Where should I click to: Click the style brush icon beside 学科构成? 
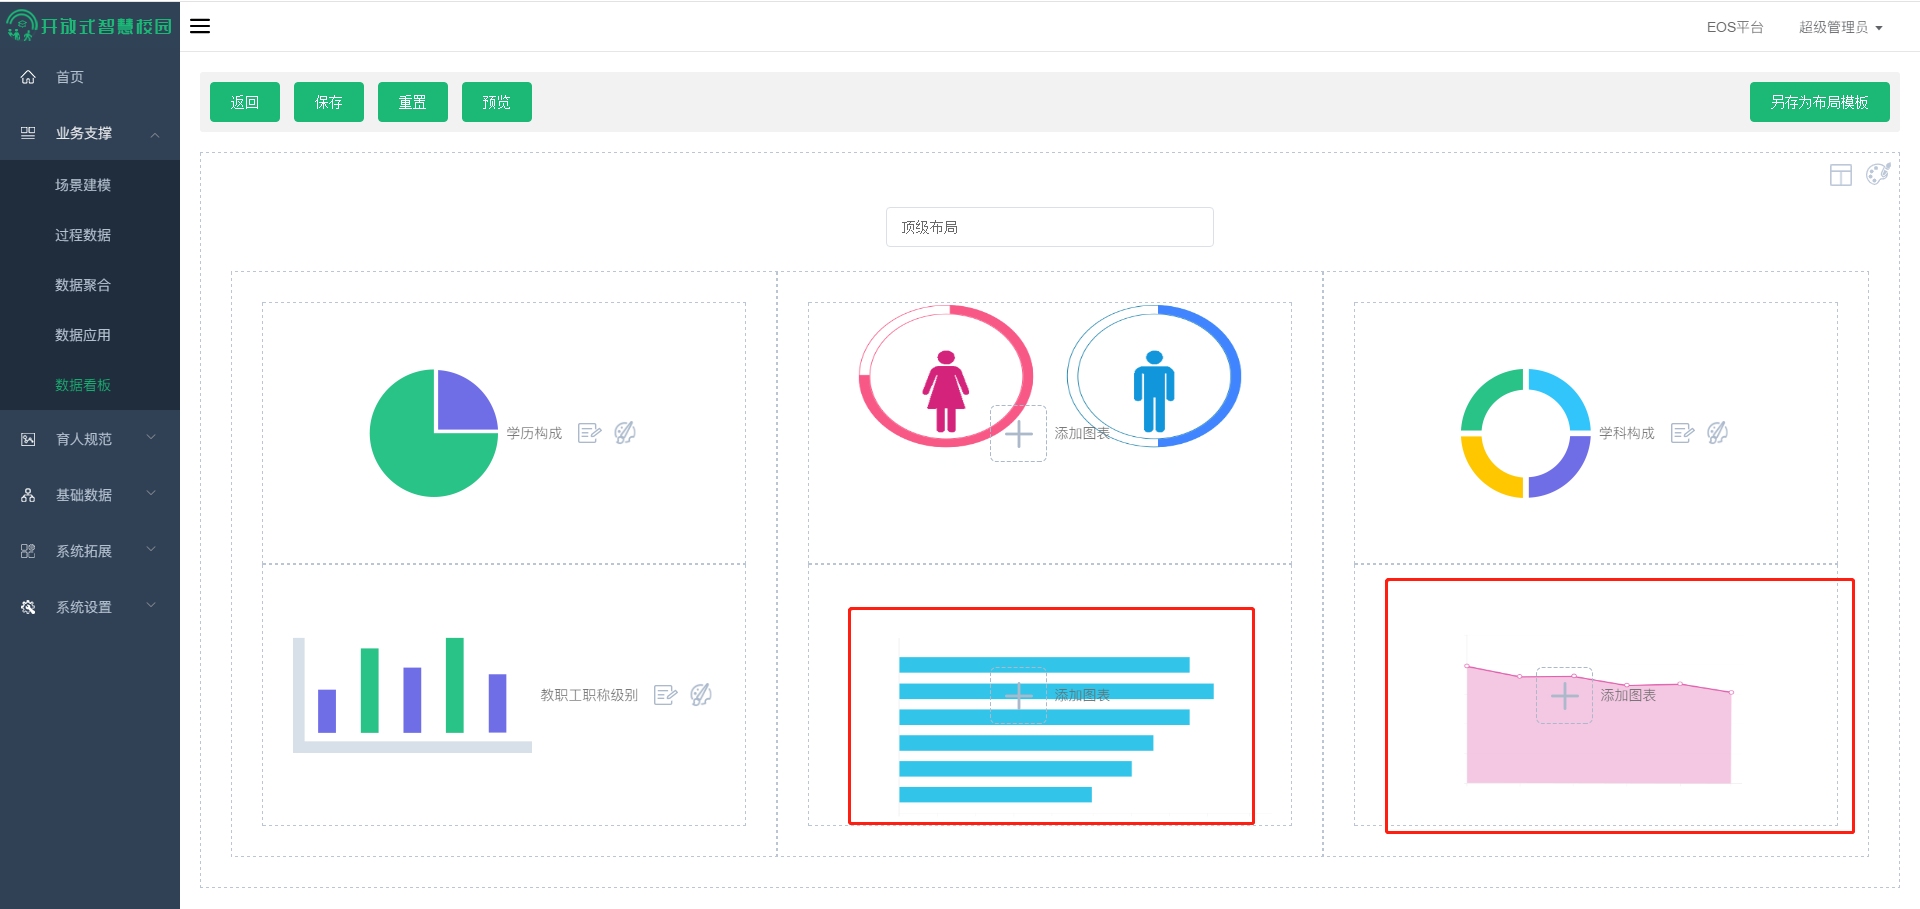pyautogui.click(x=1718, y=432)
